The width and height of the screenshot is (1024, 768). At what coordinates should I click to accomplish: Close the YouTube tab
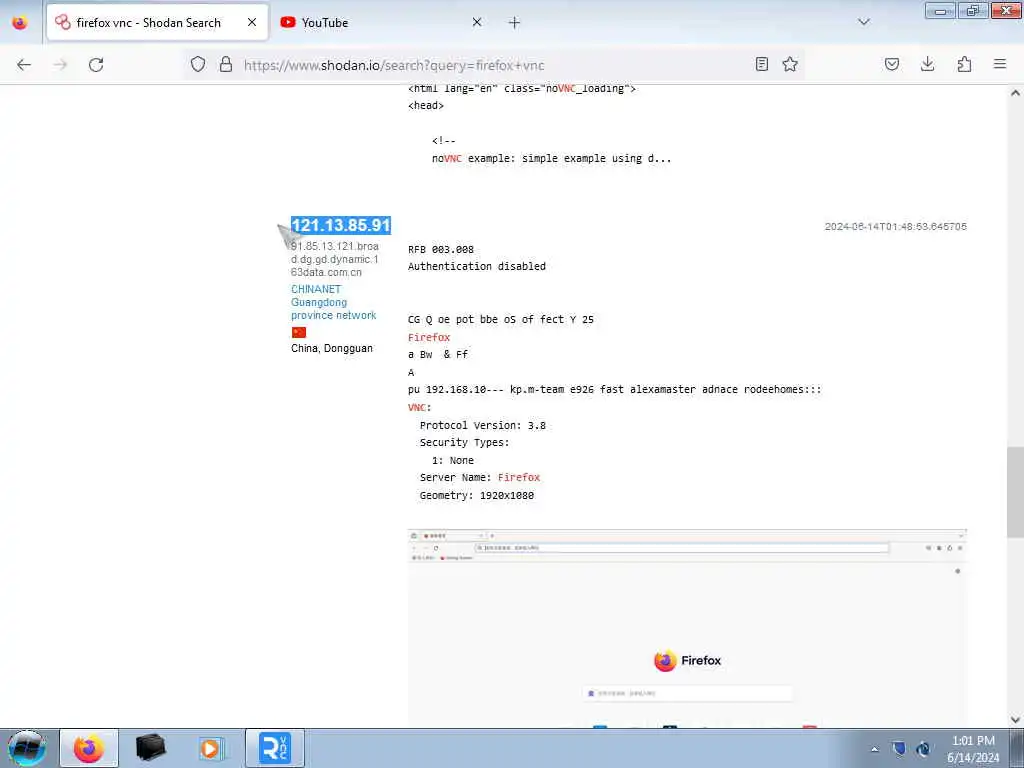point(477,22)
